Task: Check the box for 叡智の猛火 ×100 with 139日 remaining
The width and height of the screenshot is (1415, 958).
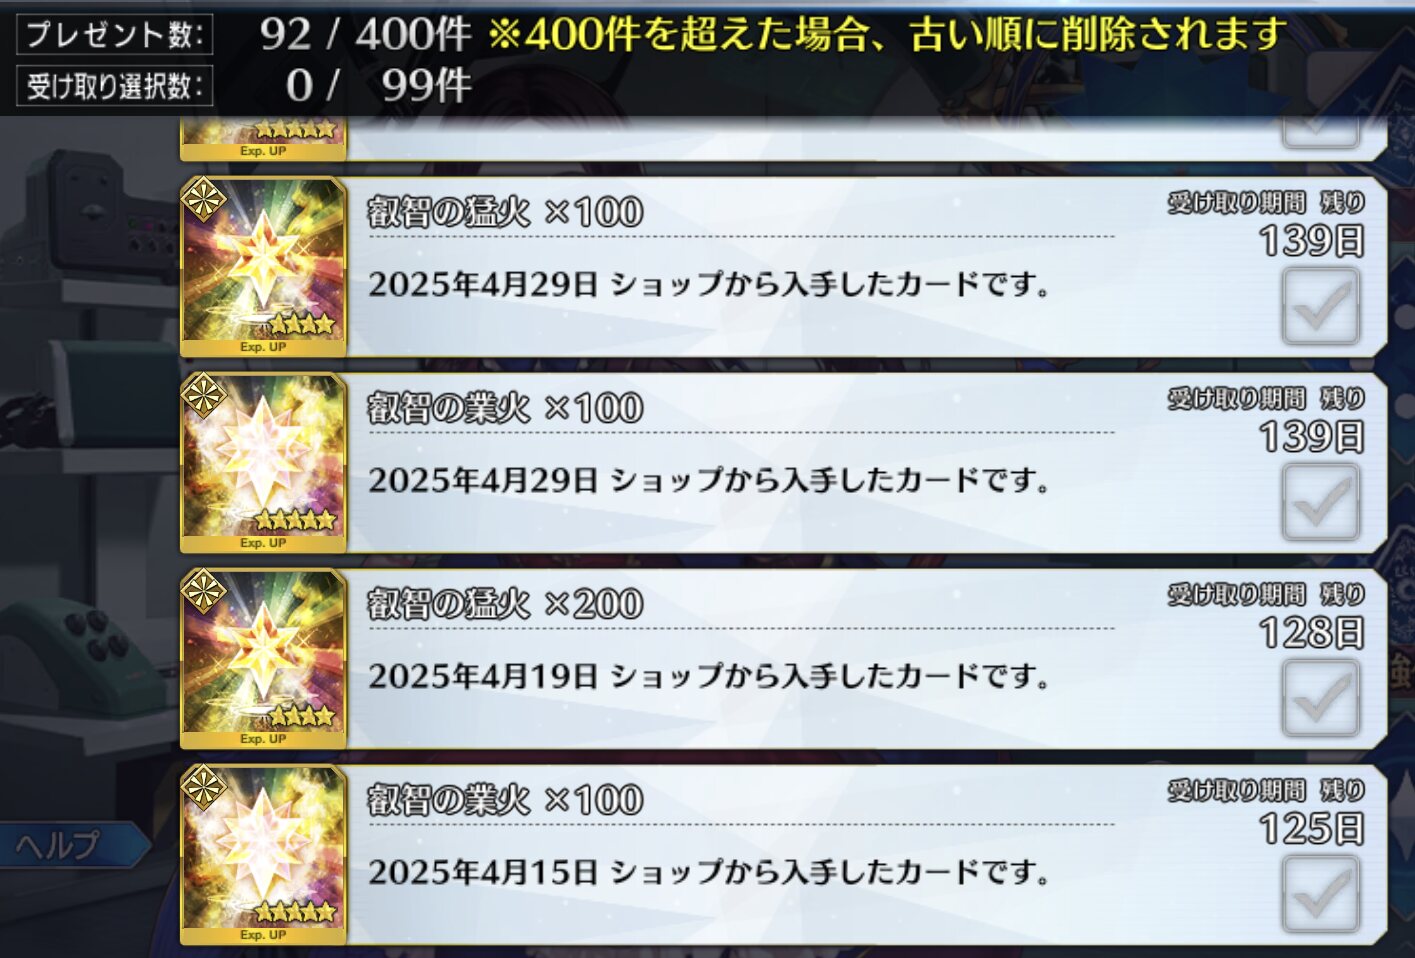Action: coord(1321,306)
